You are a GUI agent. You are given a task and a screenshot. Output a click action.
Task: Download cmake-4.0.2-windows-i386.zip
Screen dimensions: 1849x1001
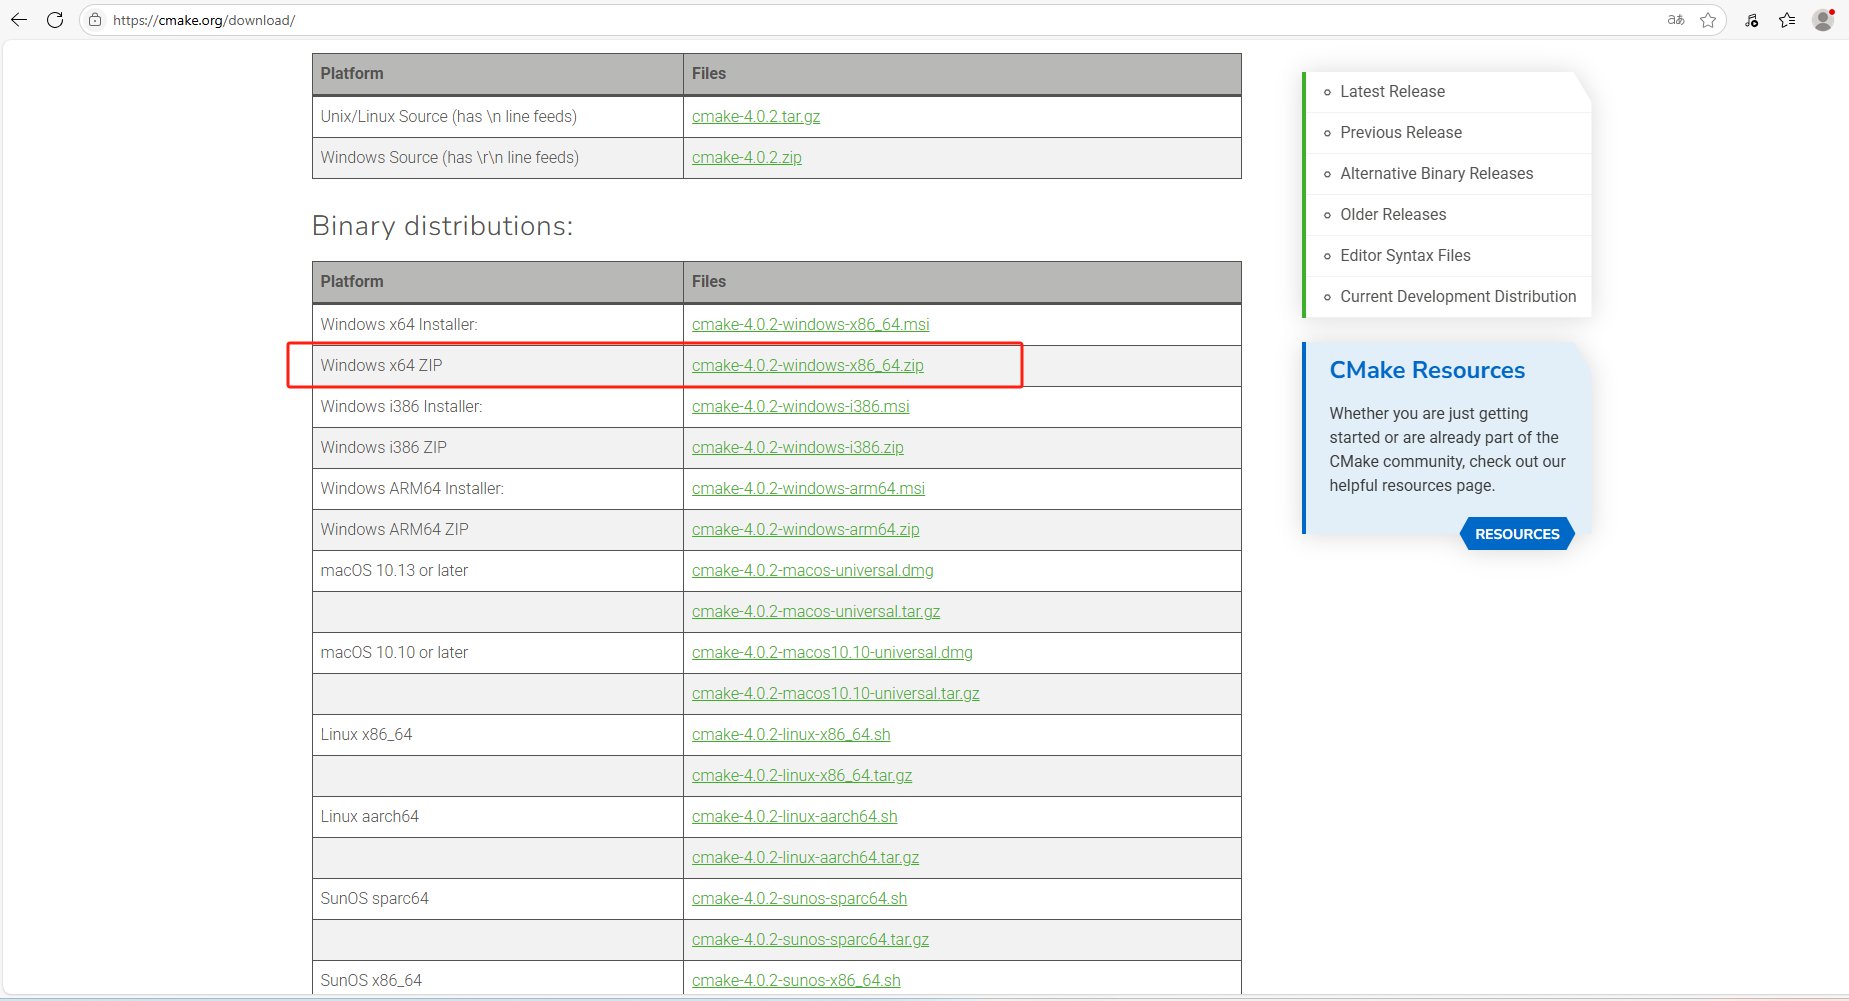[798, 447]
